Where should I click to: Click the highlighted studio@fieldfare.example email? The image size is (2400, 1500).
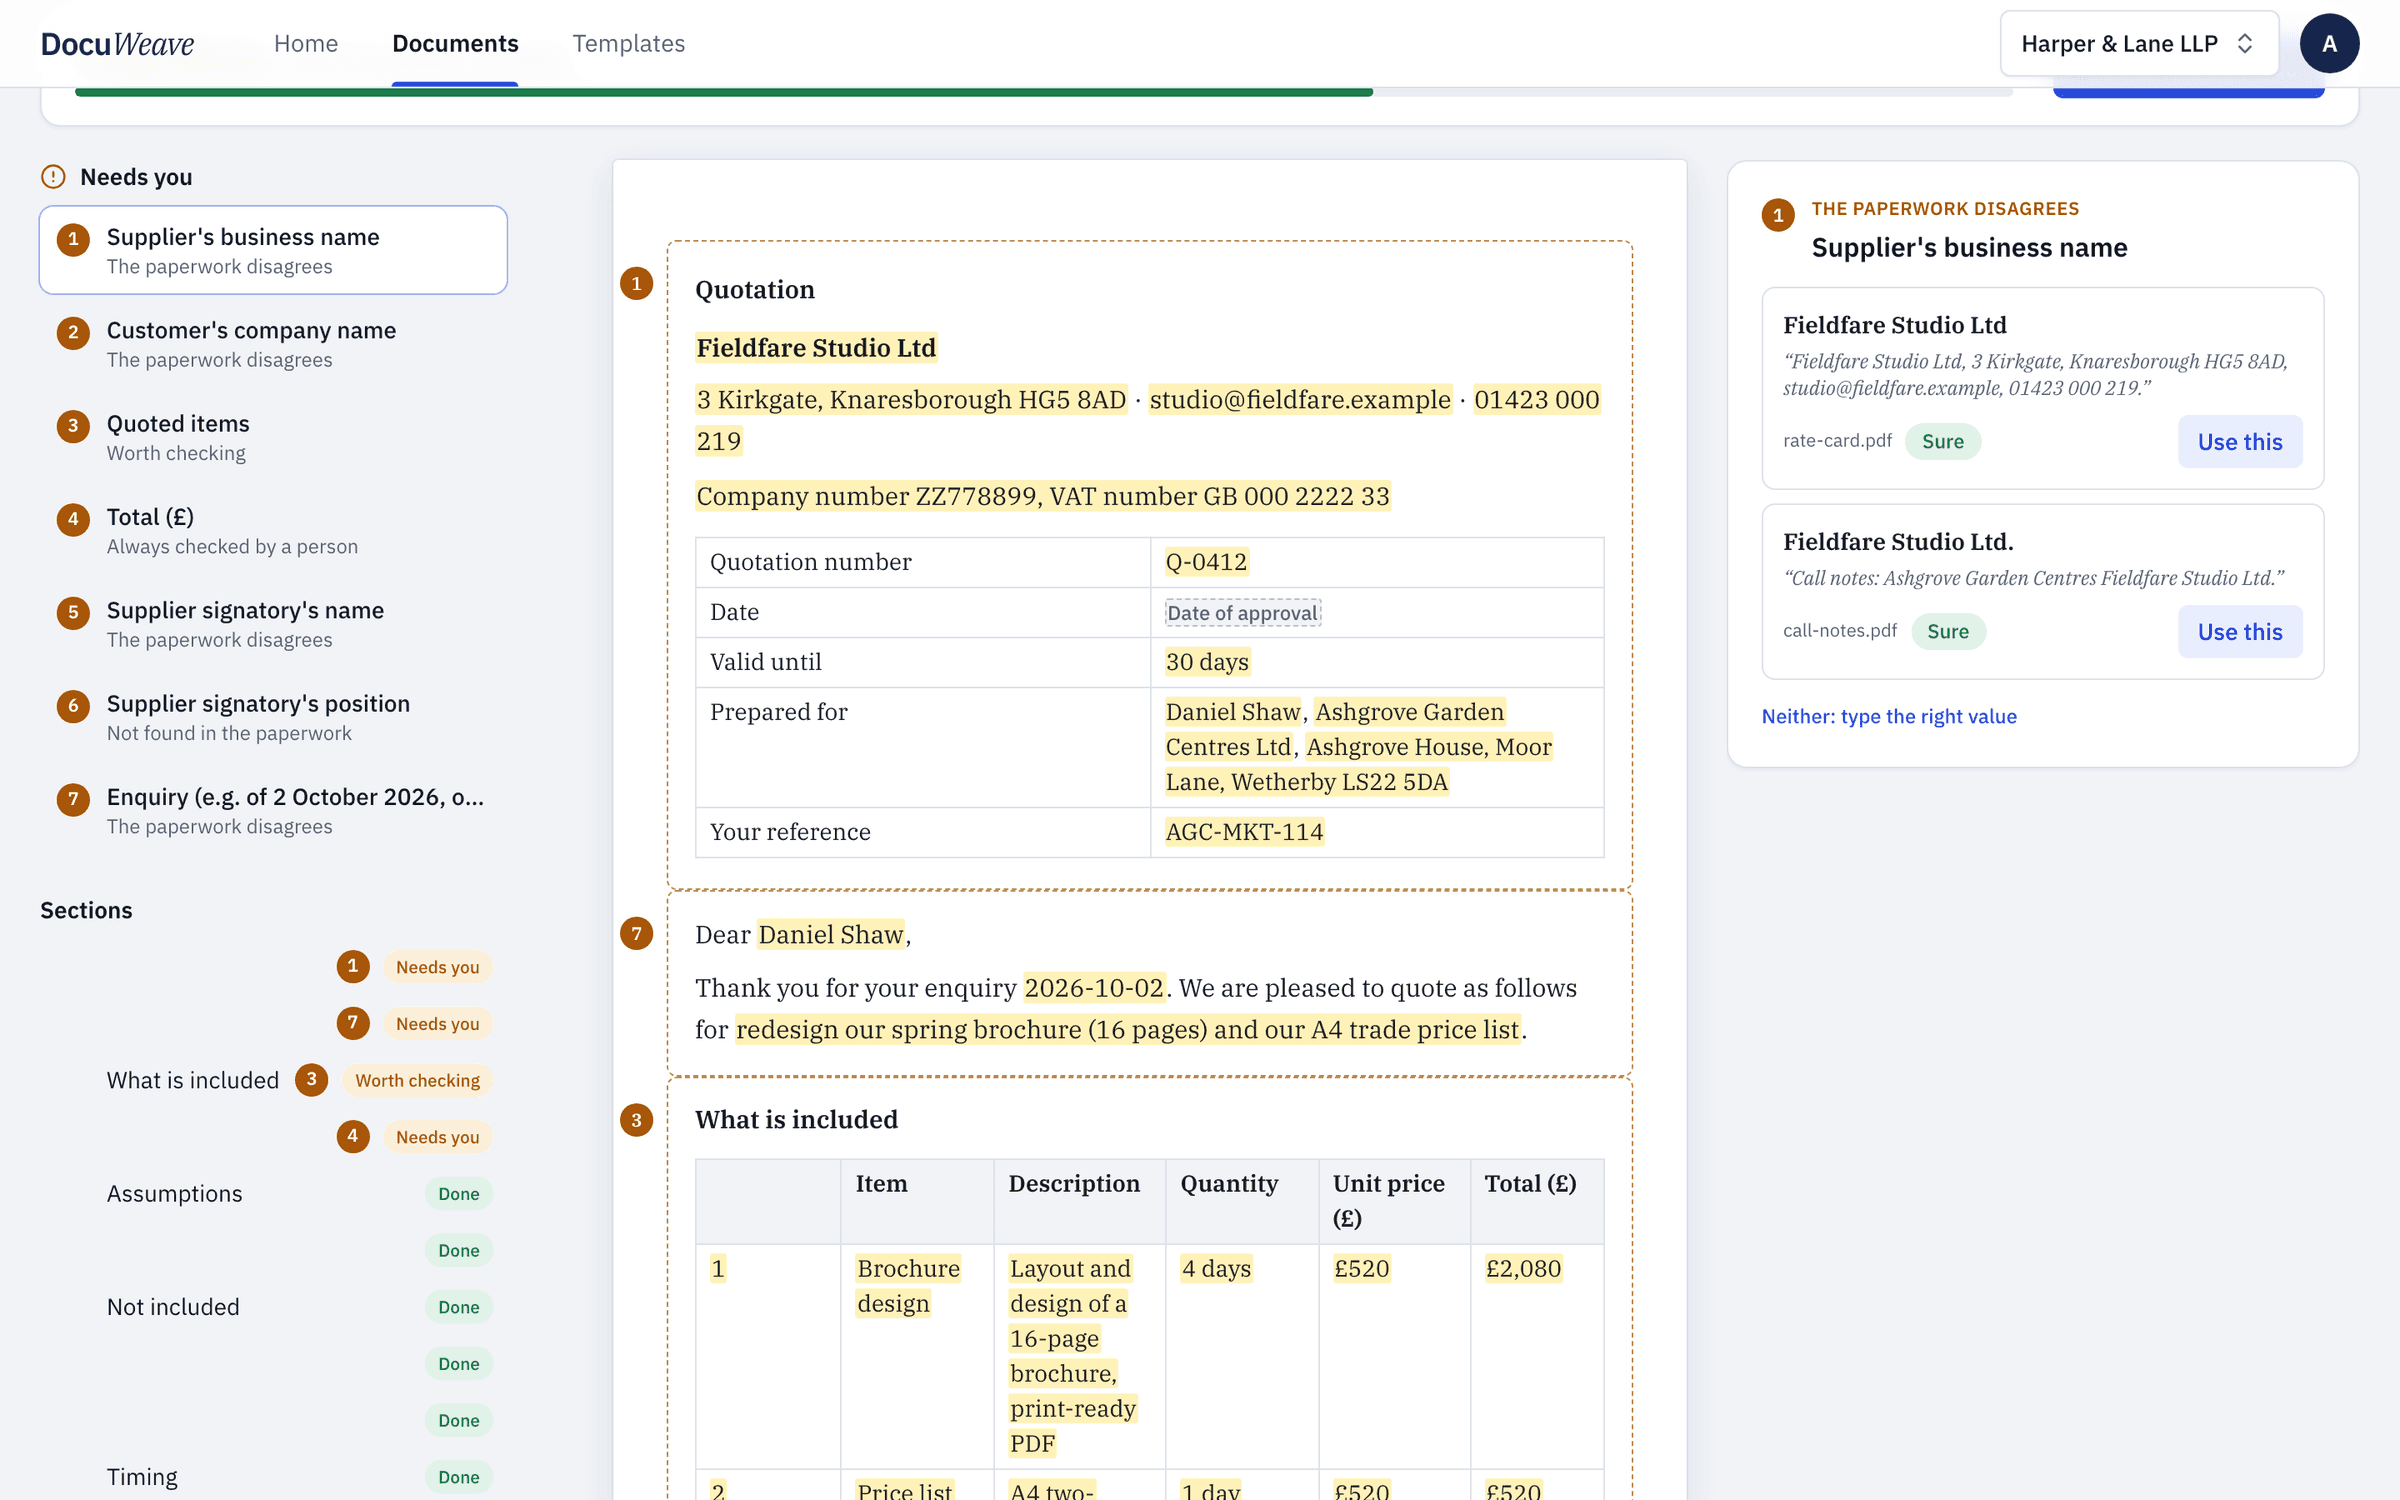coord(1299,399)
